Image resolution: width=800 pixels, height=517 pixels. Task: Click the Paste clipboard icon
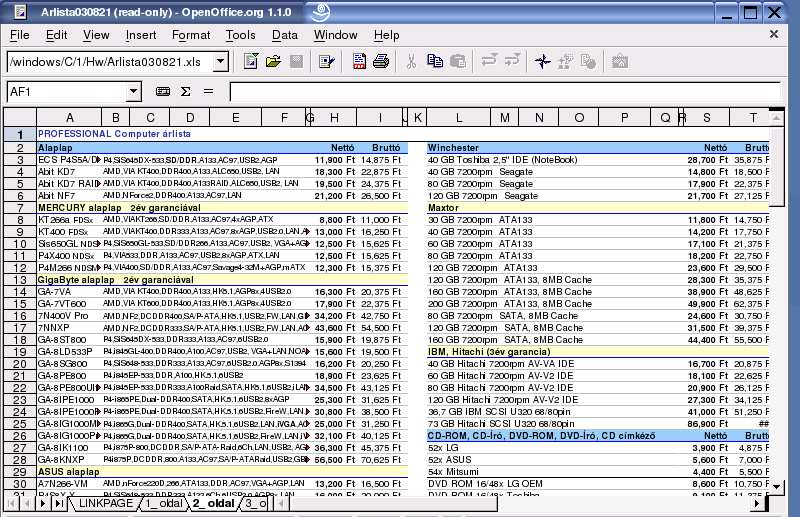458,62
